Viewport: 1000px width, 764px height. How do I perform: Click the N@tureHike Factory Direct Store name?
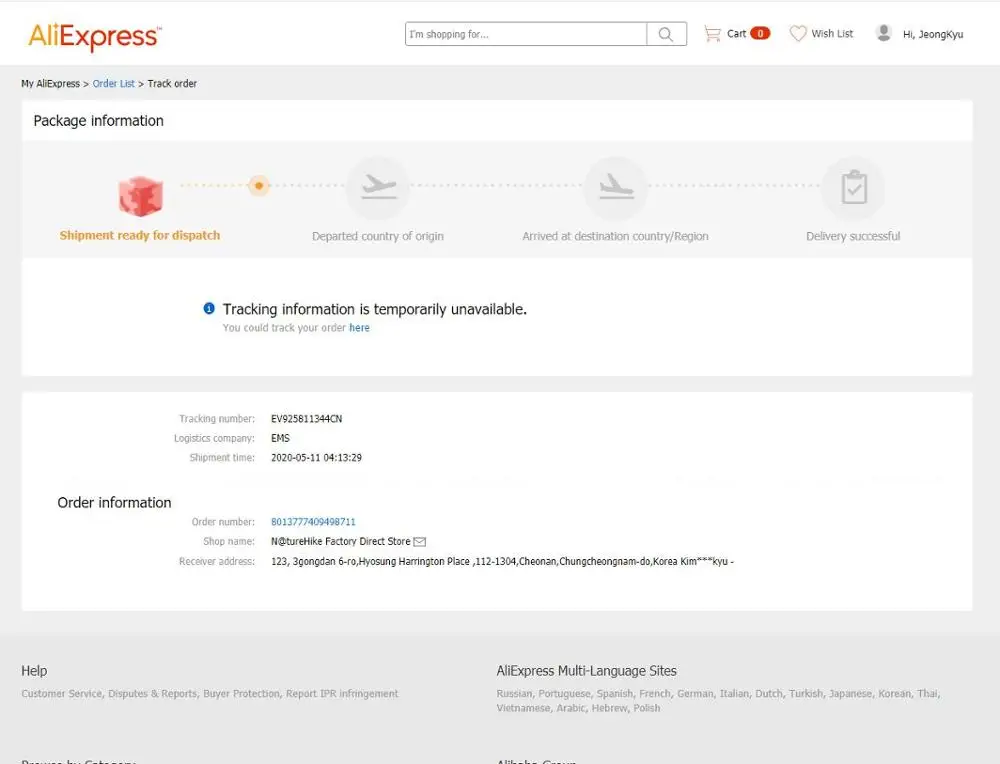341,541
